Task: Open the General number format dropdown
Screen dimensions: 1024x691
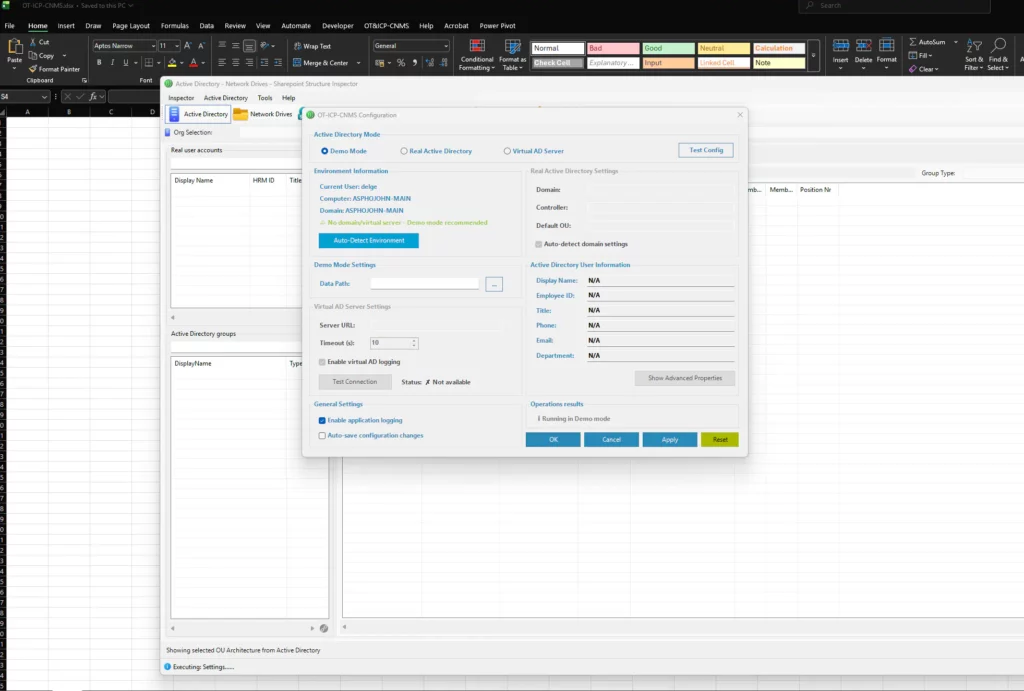Action: point(446,46)
